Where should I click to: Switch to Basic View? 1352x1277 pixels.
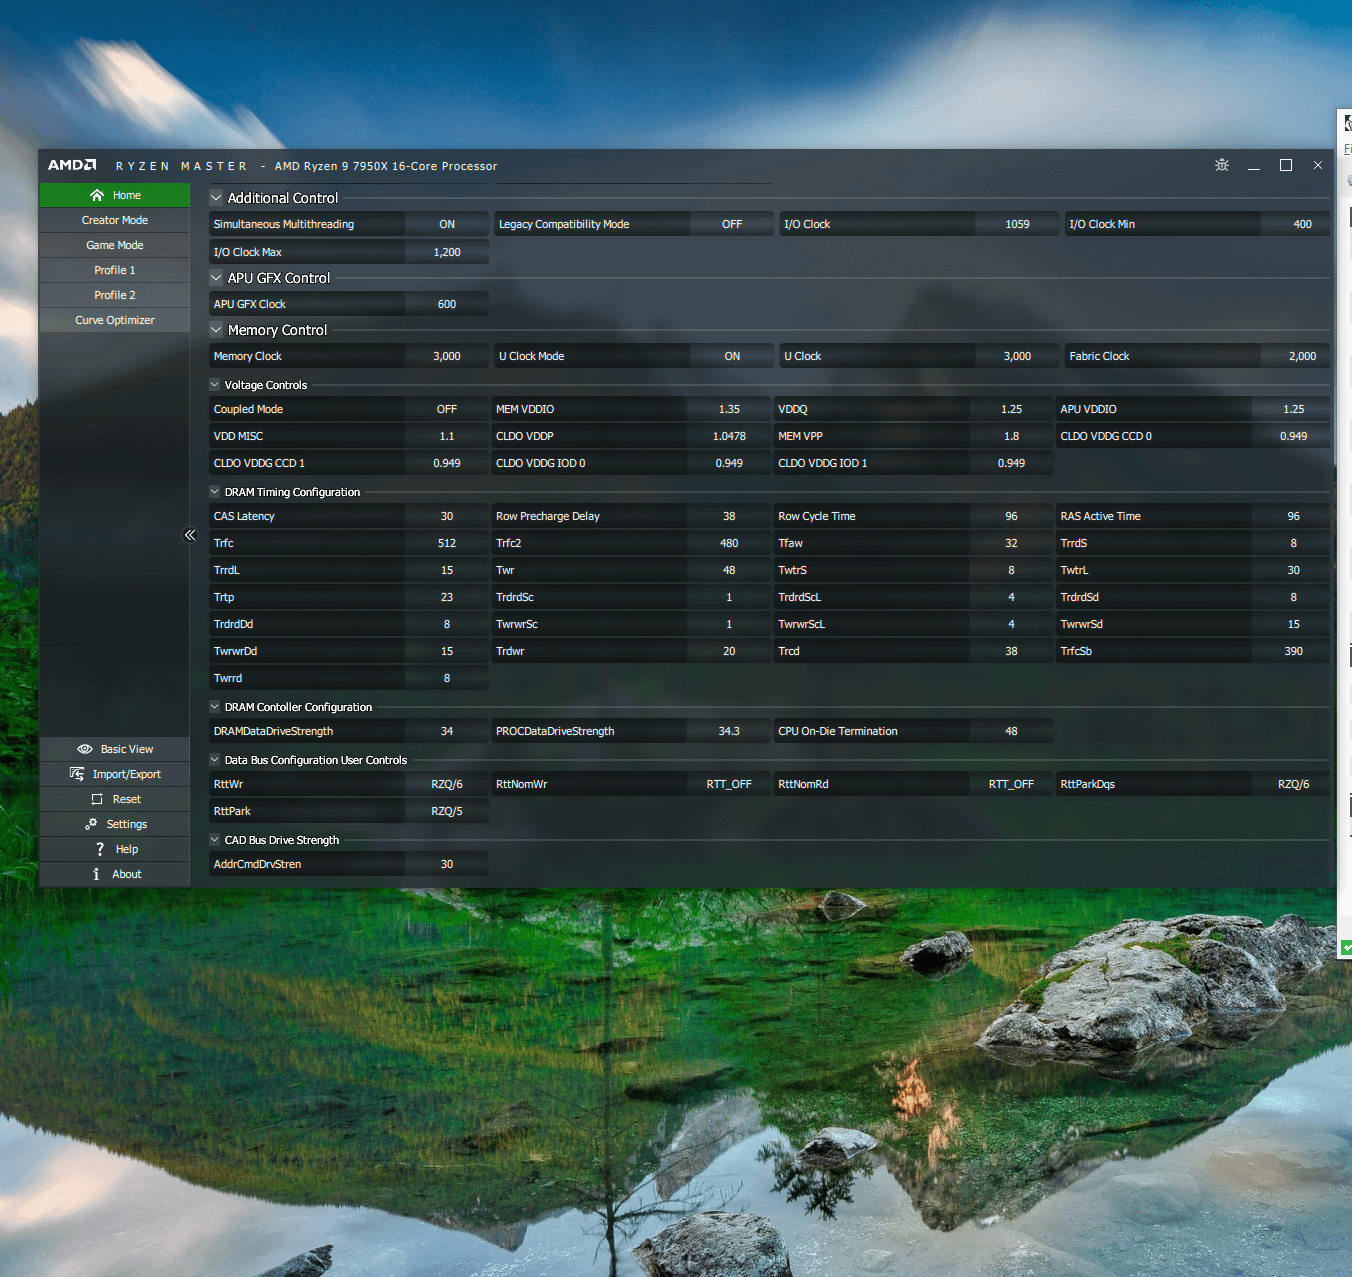click(115, 749)
